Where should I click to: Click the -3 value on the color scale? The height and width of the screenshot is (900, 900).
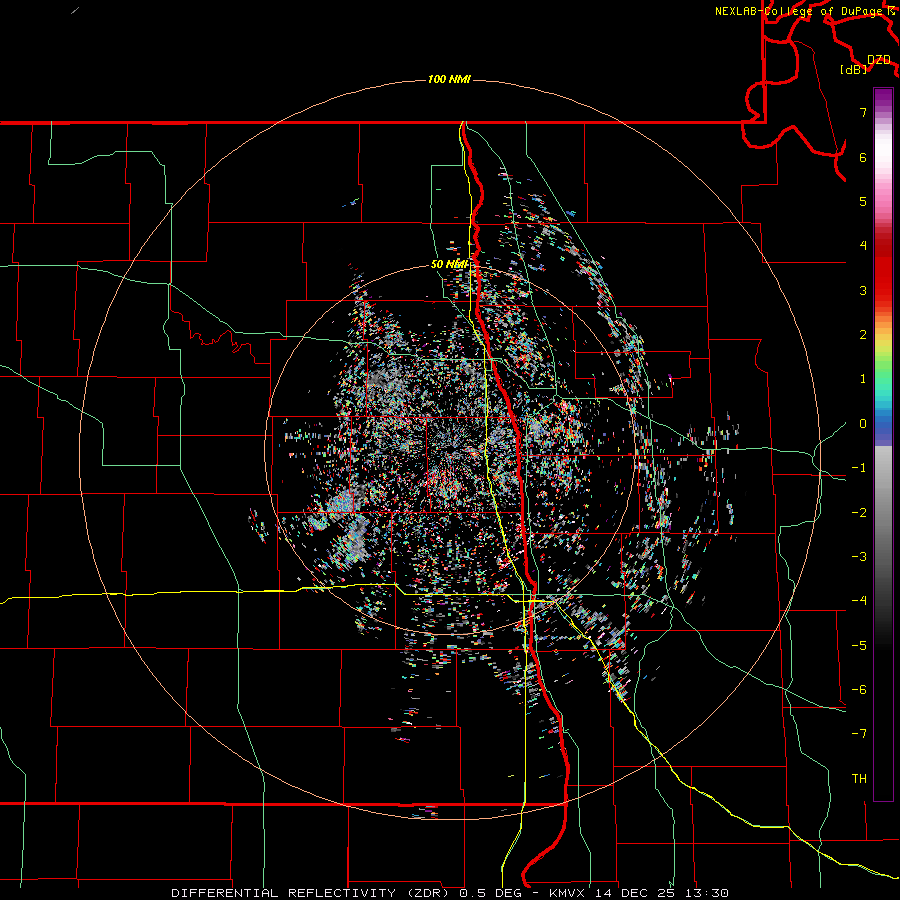[x=859, y=557]
